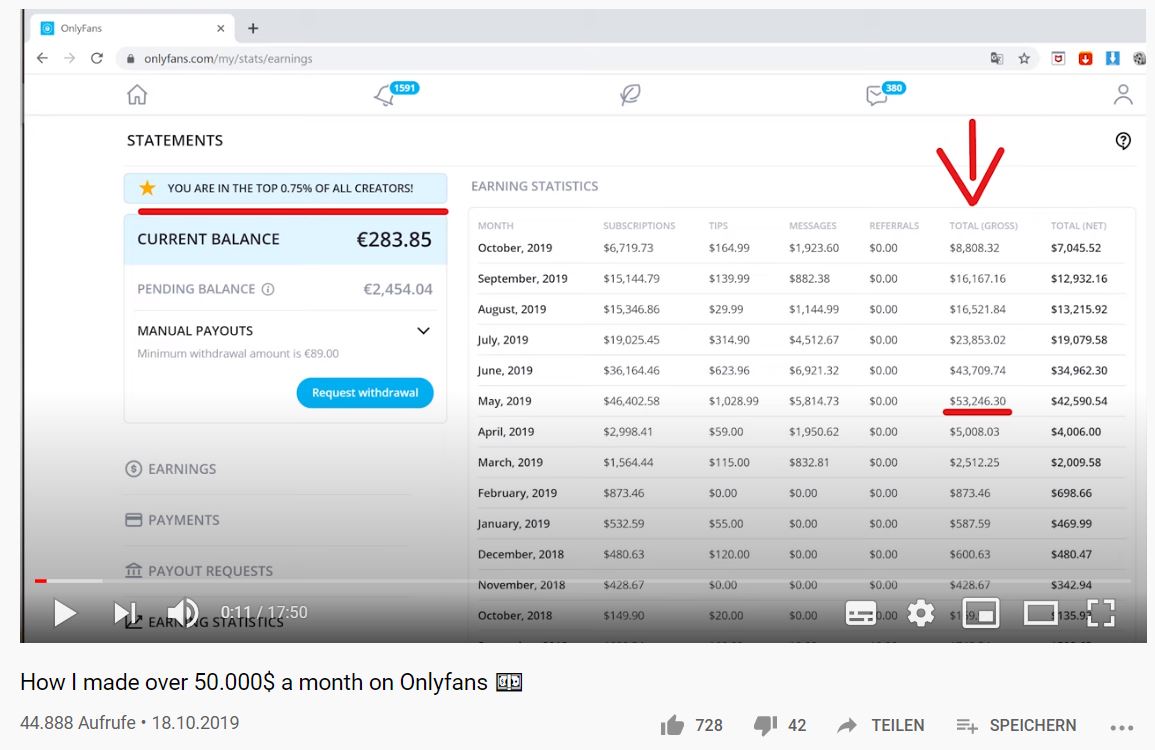Image resolution: width=1155 pixels, height=750 pixels.
Task: Open the Payments sidebar item
Action: coord(172,520)
